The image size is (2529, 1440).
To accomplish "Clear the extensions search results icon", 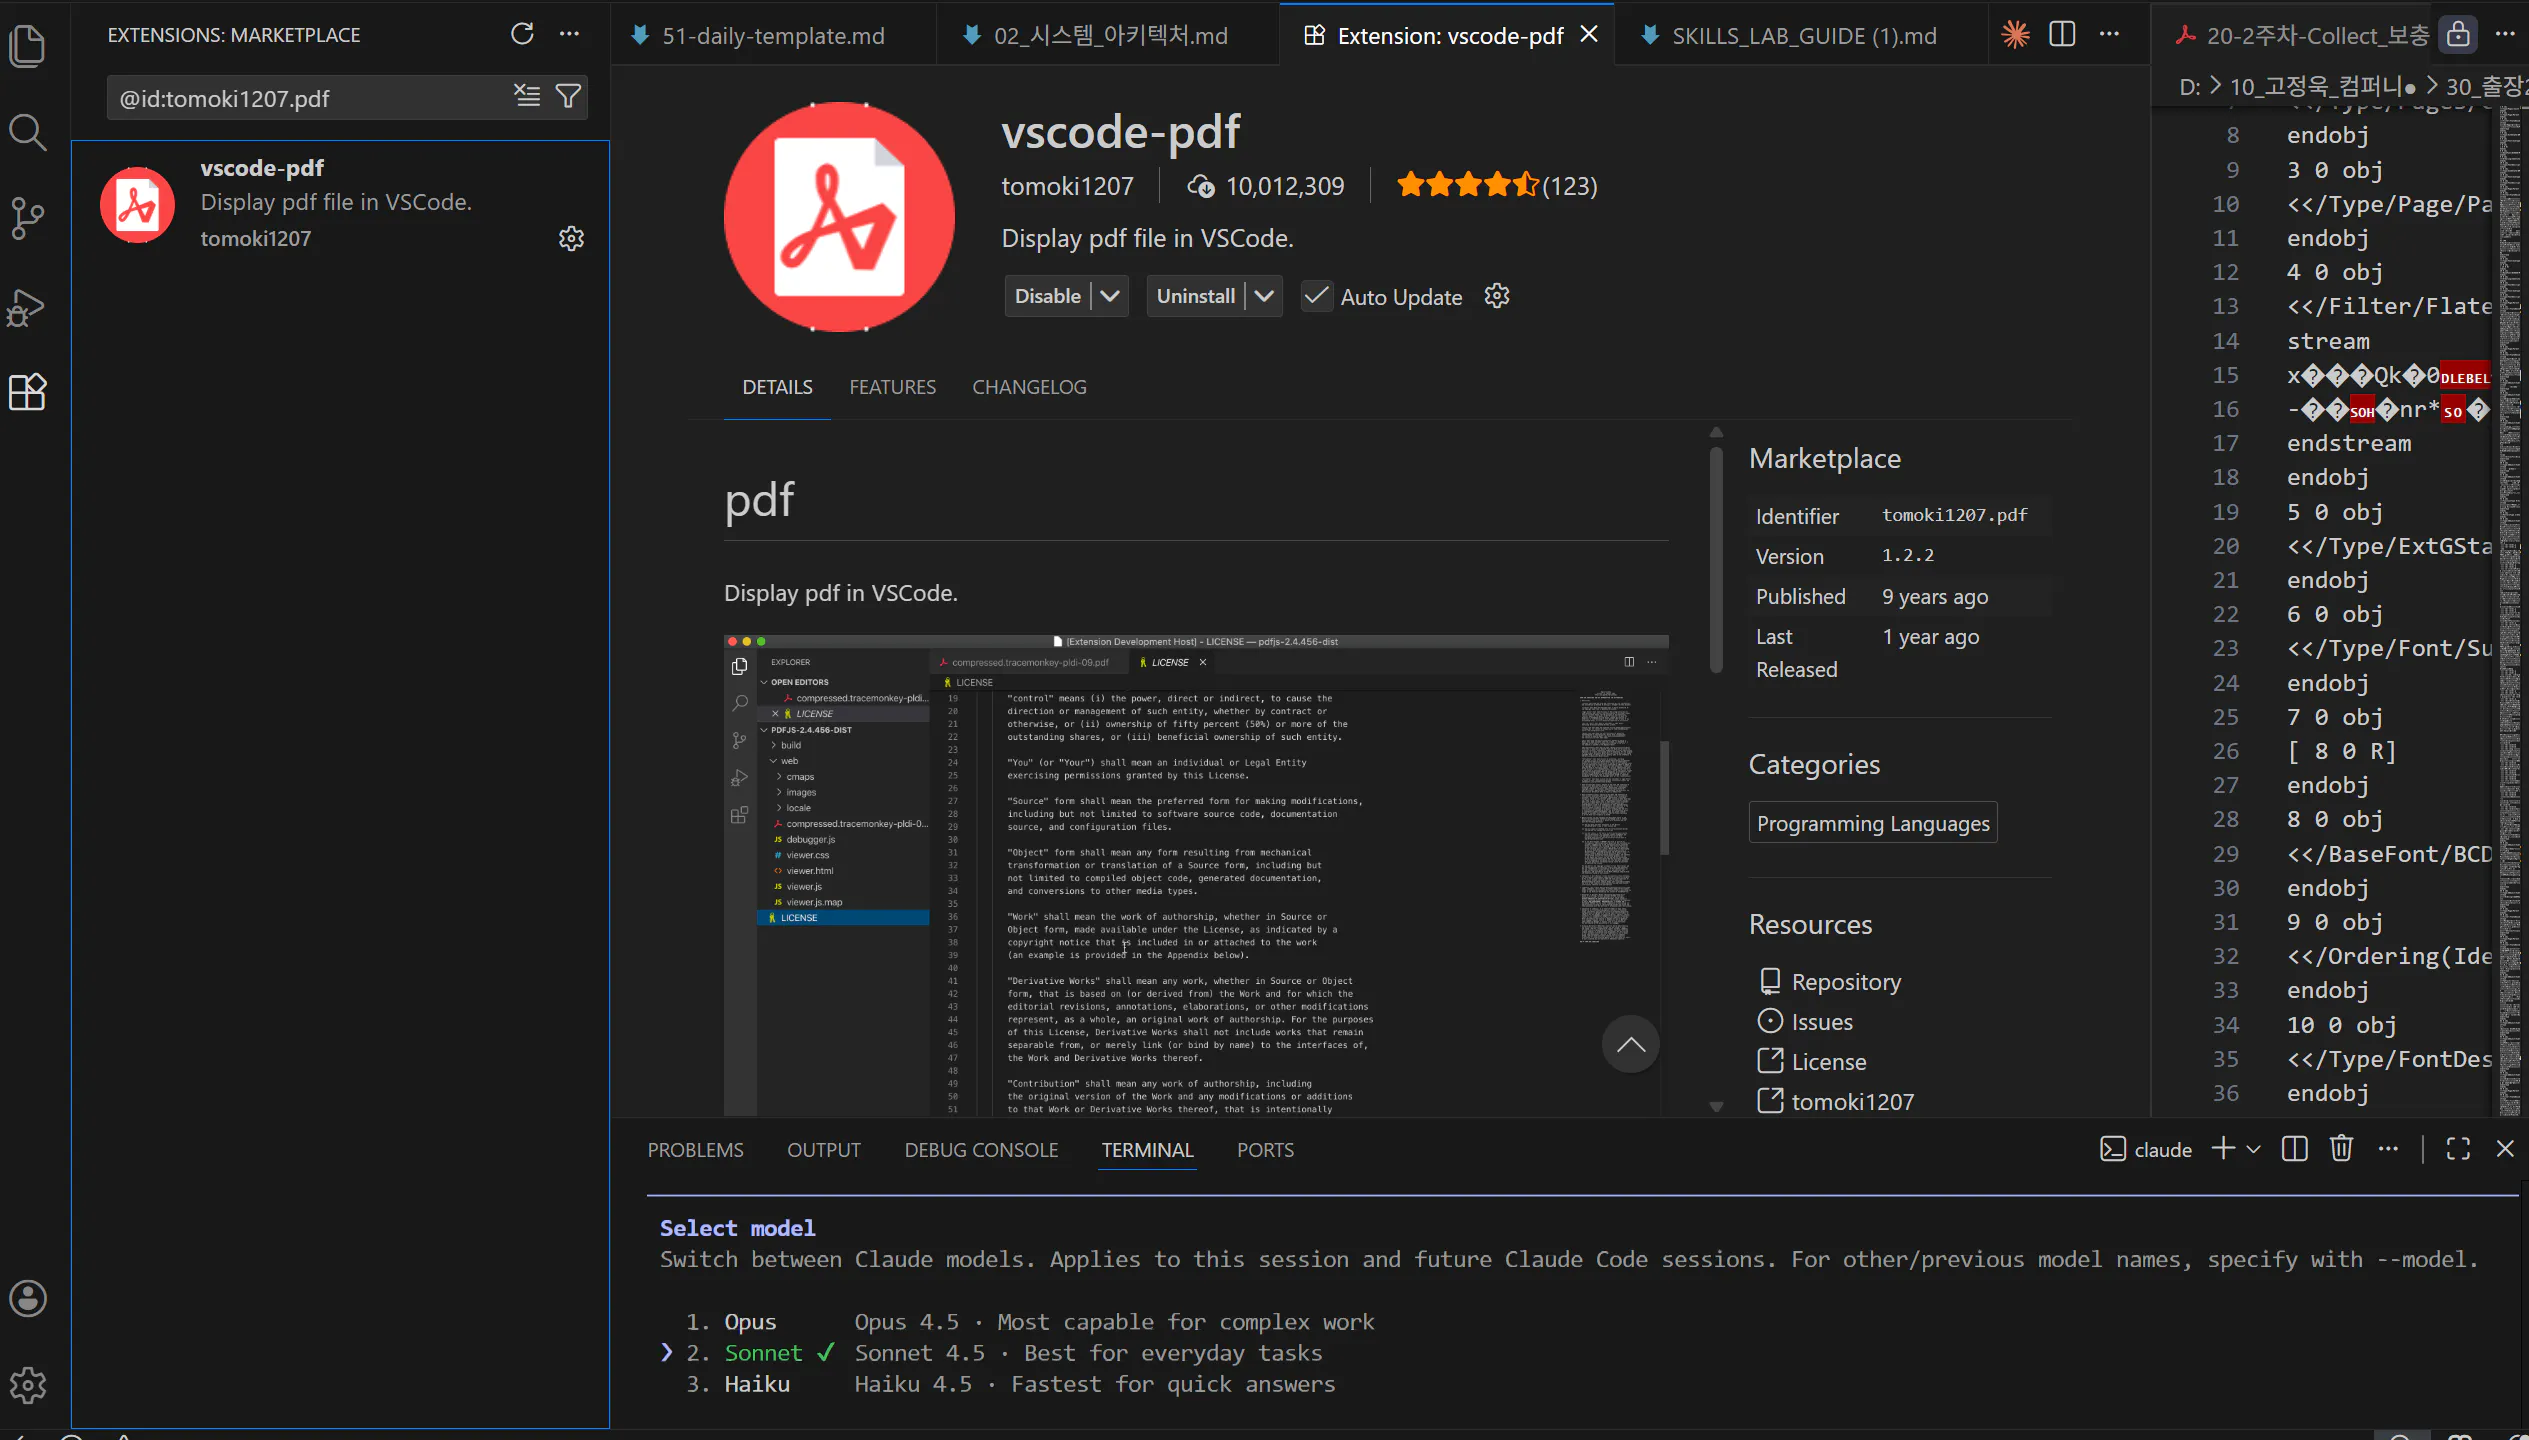I will tap(527, 97).
